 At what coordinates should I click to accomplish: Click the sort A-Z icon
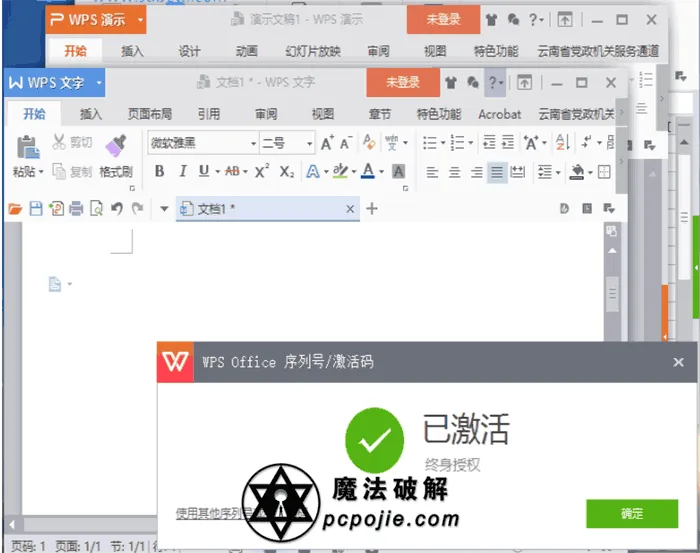(x=562, y=143)
